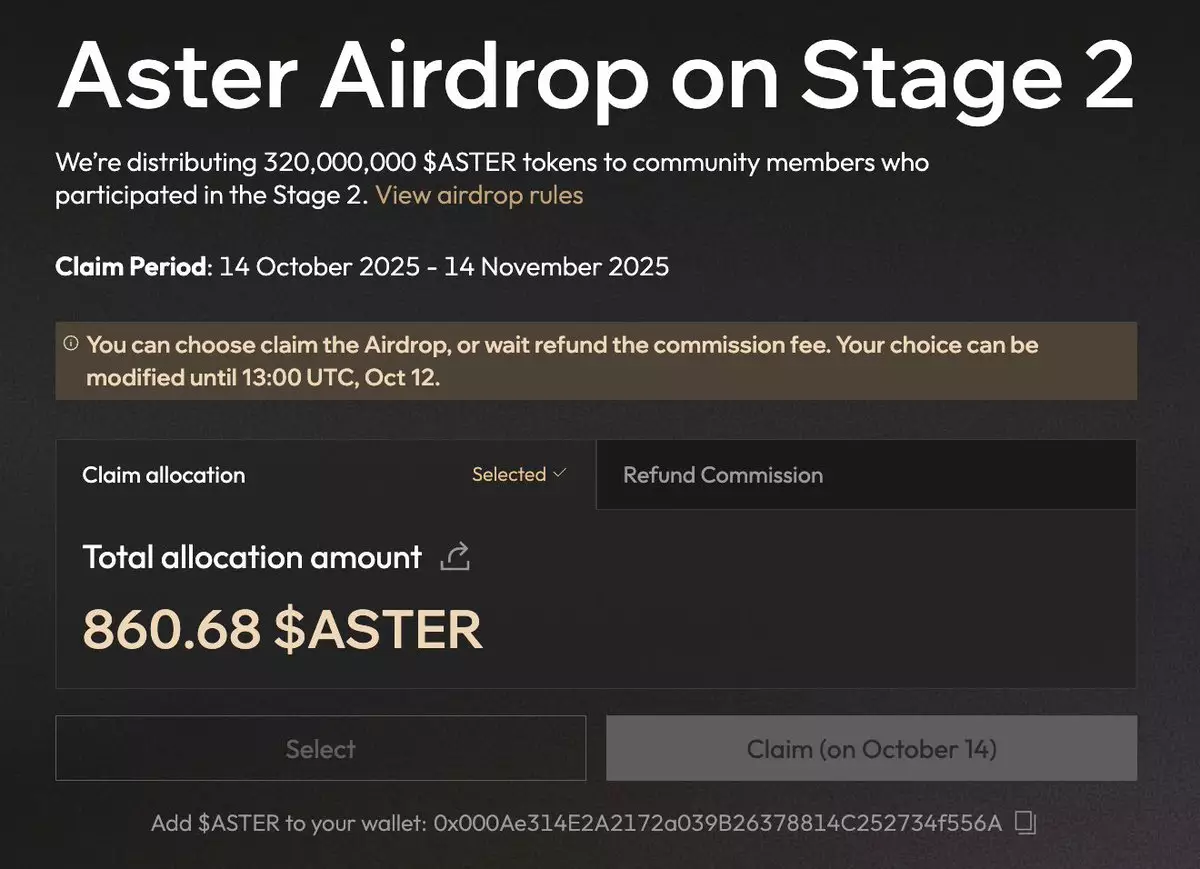1200x869 pixels.
Task: Click the 14 November 2025 end date
Action: pos(556,267)
